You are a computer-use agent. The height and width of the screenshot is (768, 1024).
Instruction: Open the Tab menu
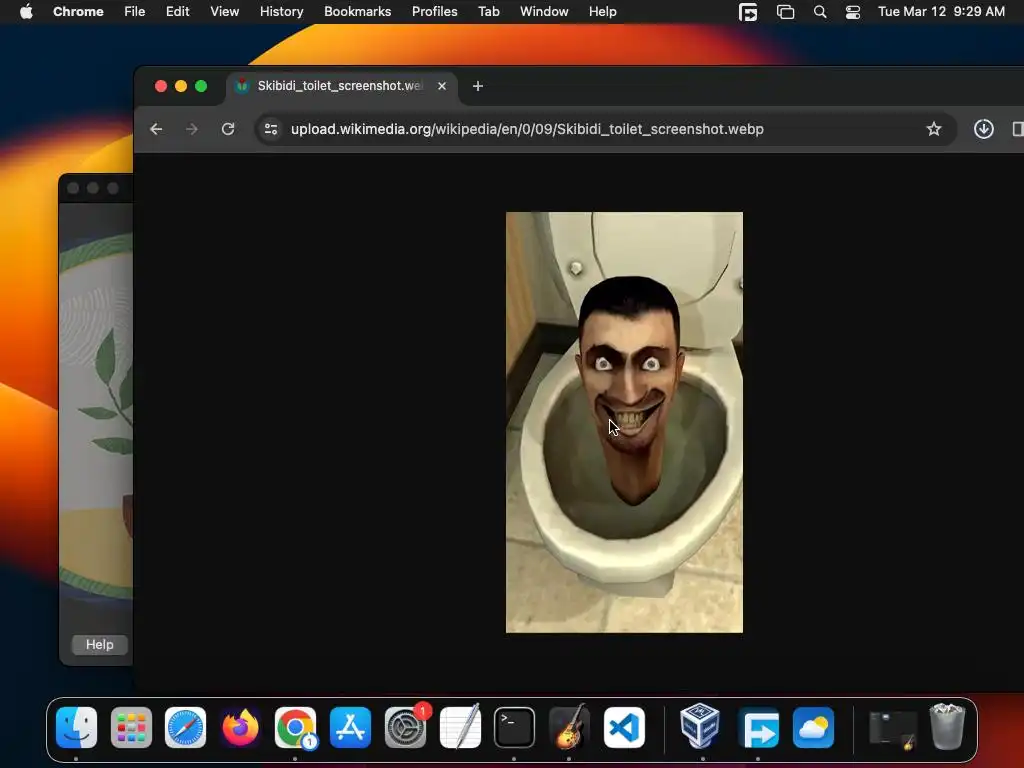pyautogui.click(x=488, y=12)
